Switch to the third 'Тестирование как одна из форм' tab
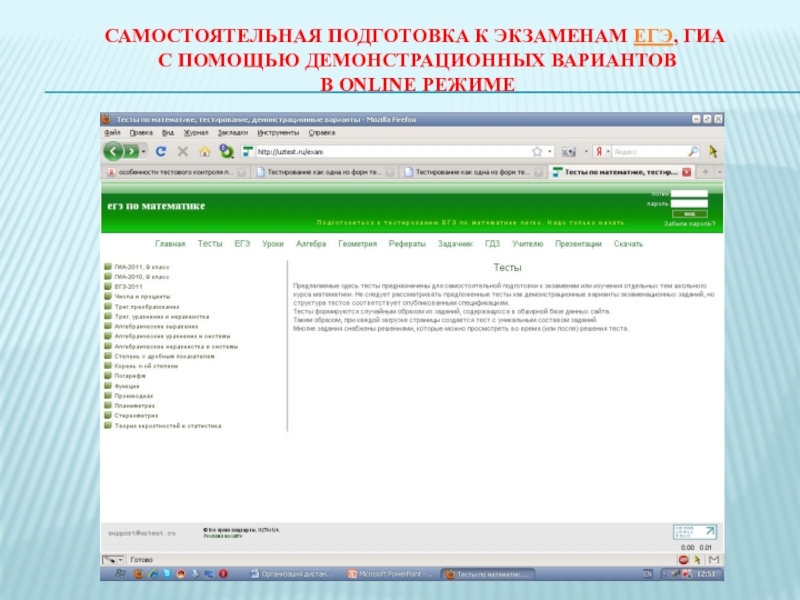Image resolution: width=800 pixels, height=600 pixels. [473, 172]
